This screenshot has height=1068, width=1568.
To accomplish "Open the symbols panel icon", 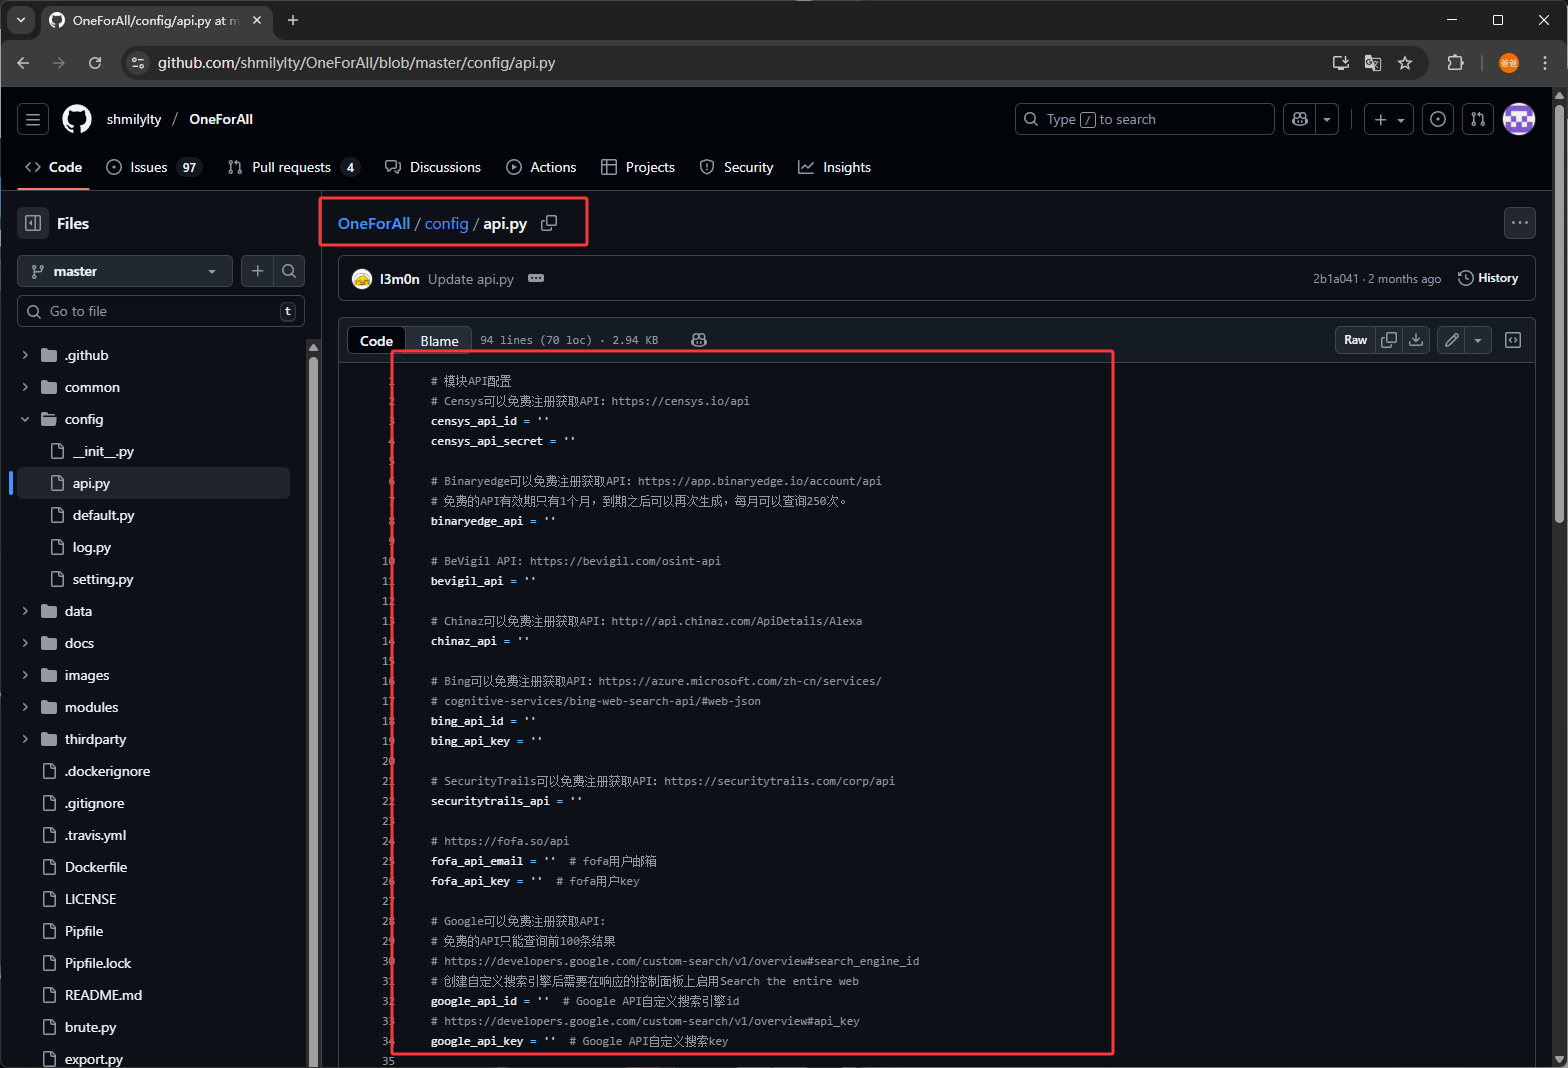I will [1513, 340].
